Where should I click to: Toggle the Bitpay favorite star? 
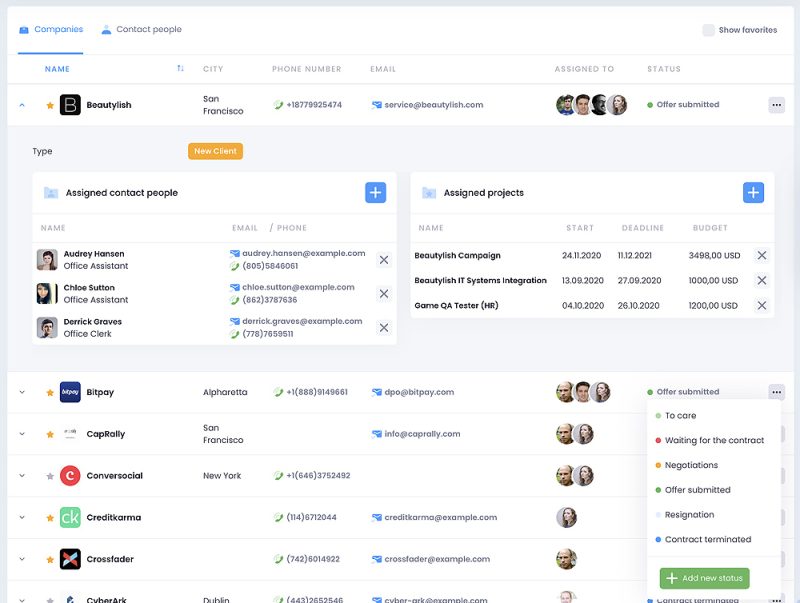50,393
